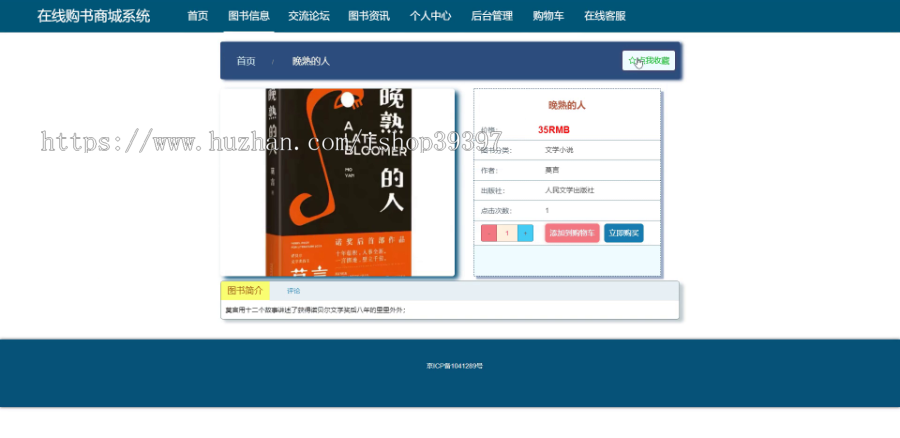Click the 京ICP备 footer text

454,366
